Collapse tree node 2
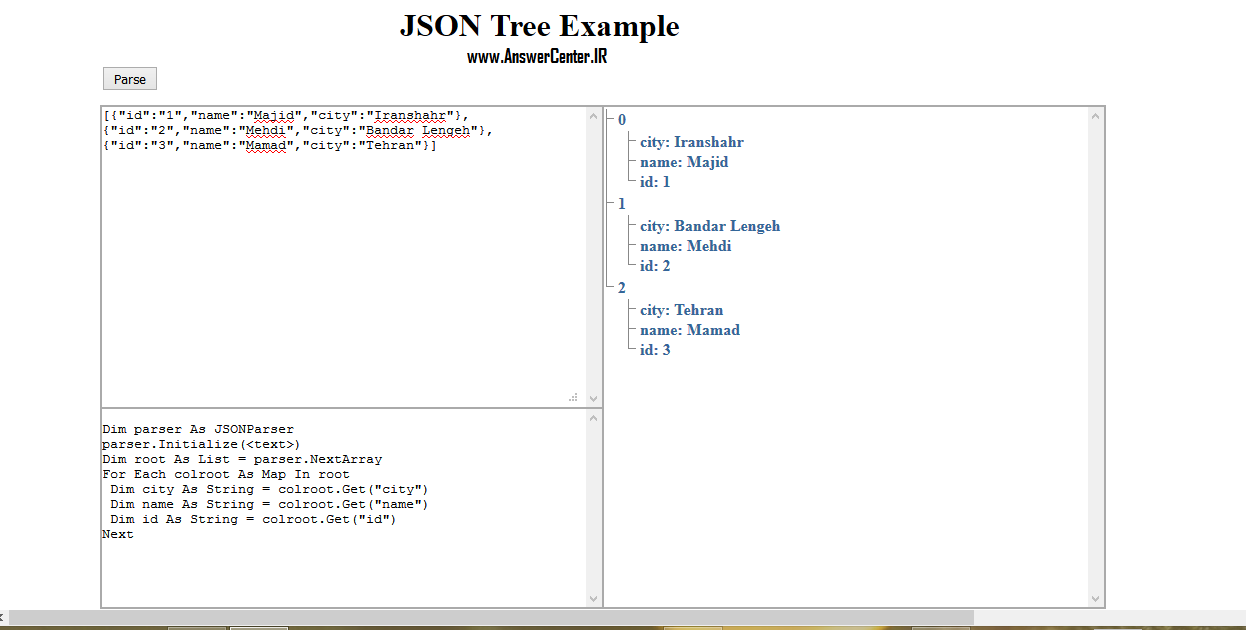Viewport: 1246px width, 630px height. click(621, 288)
